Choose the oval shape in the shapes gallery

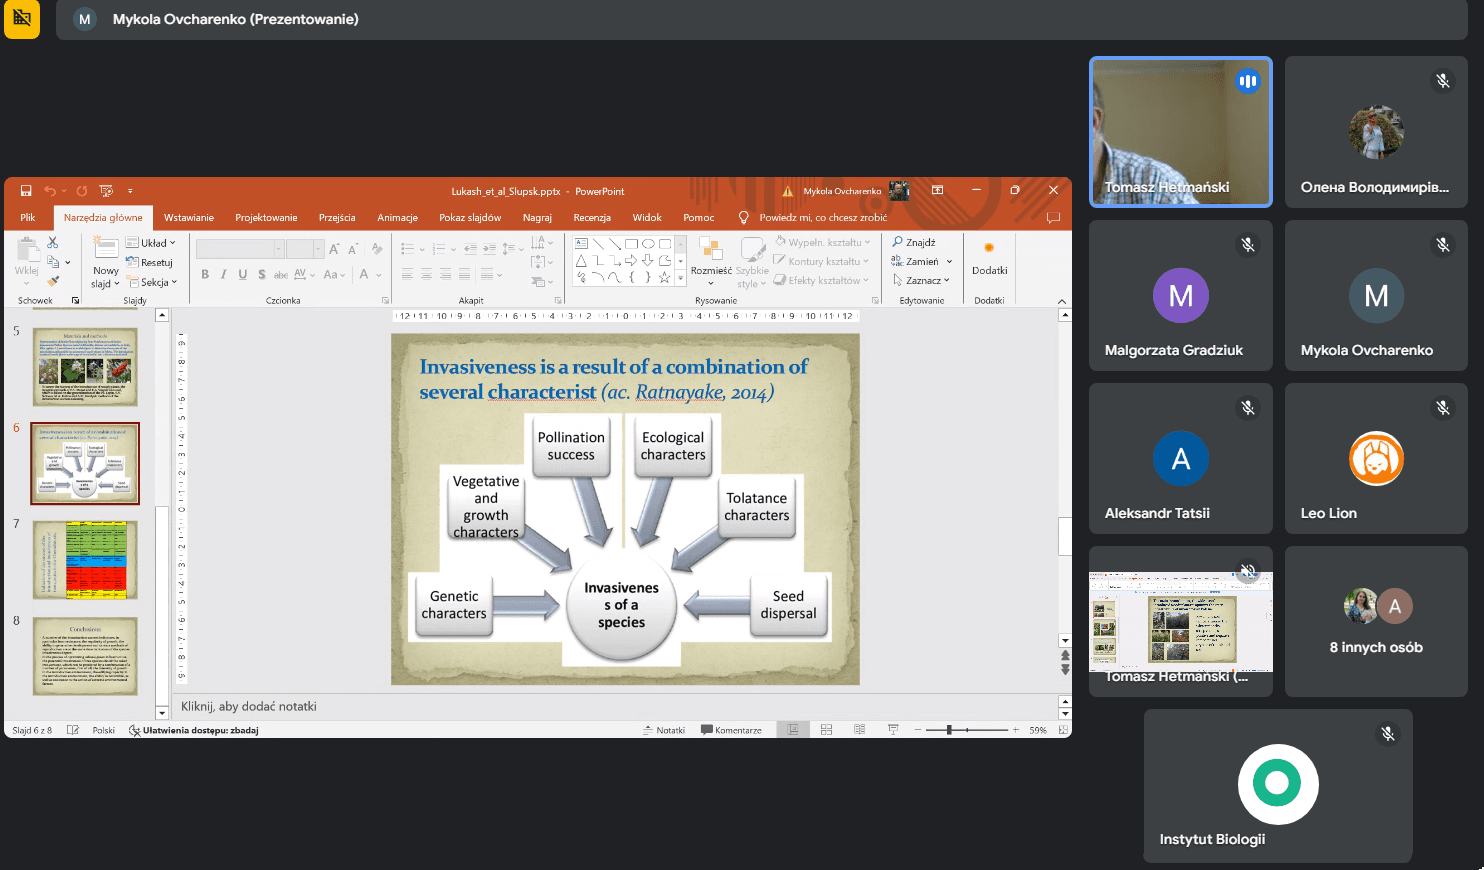pyautogui.click(x=648, y=243)
